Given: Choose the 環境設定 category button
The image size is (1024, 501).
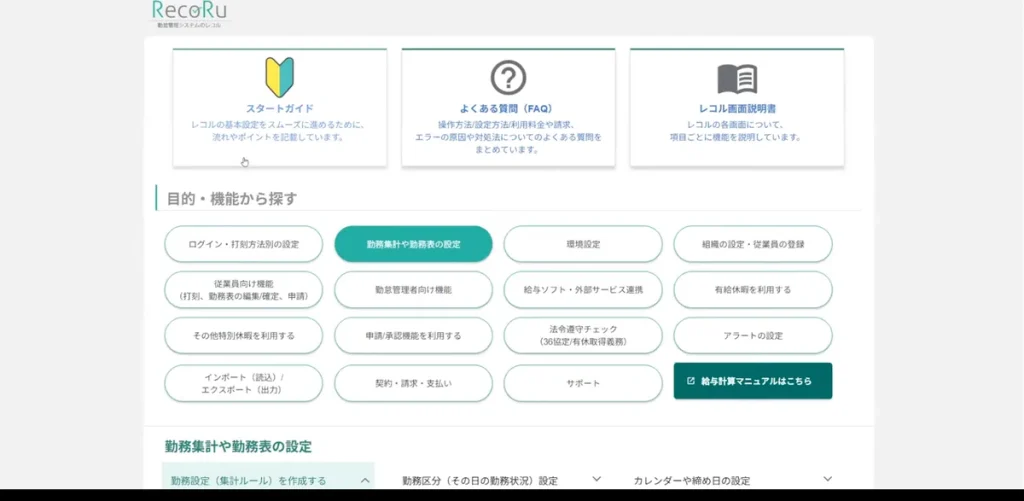Looking at the screenshot, I should tap(582, 244).
